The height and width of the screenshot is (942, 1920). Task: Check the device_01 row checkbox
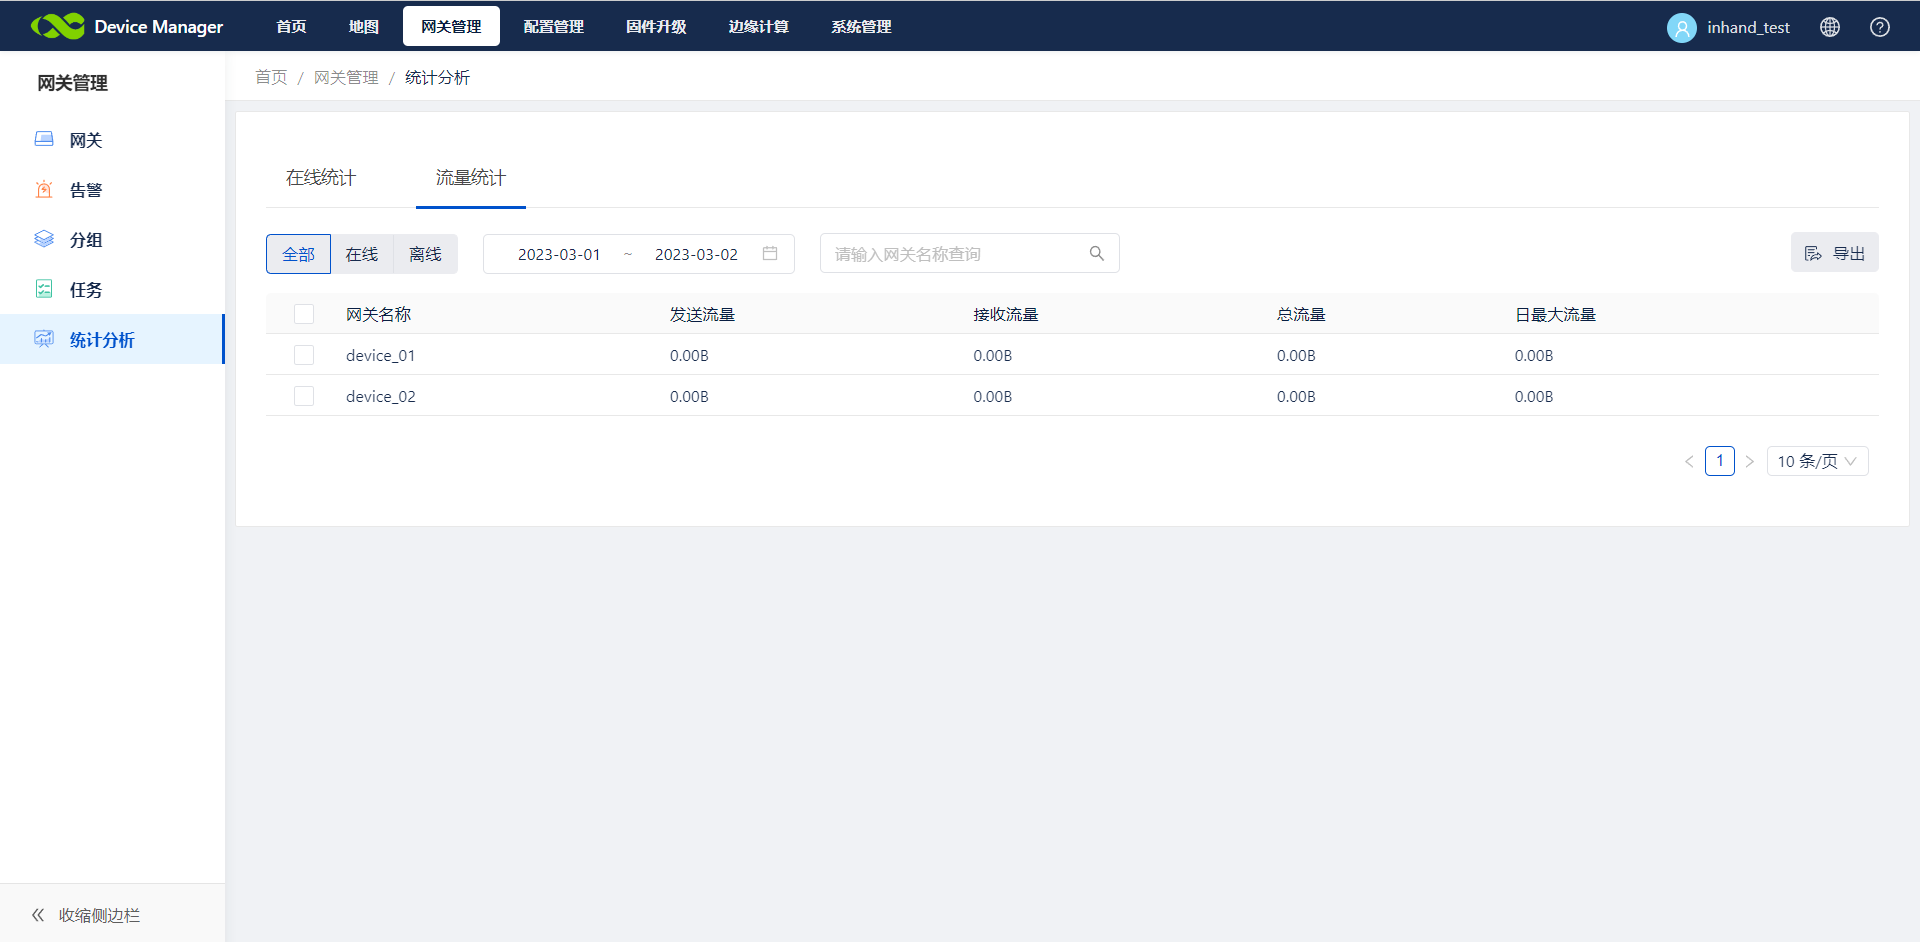coord(304,355)
